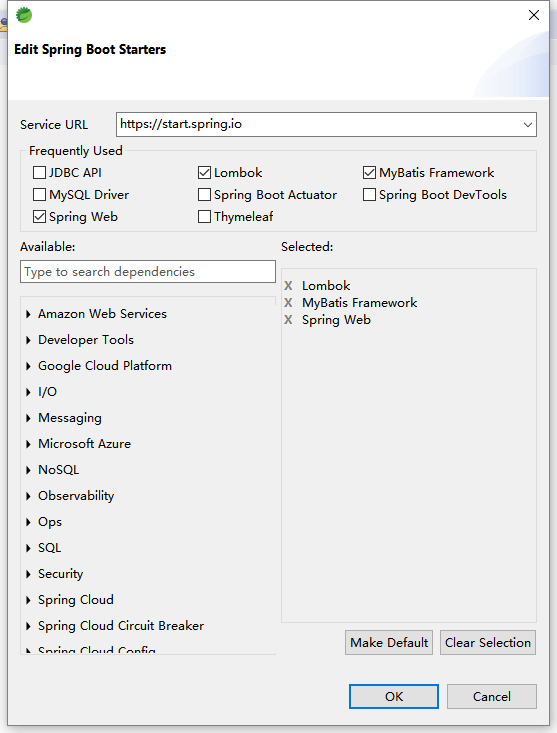Image resolution: width=557 pixels, height=733 pixels.
Task: Remove MyBatis Framework via its X icon
Action: point(288,303)
